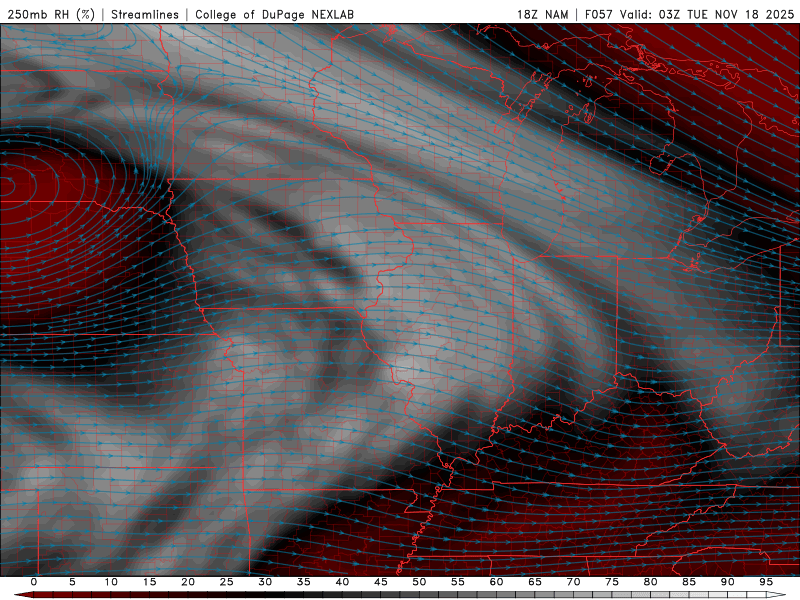Click the colorbar tick label "10"
800x600 pixels.
[x=111, y=582]
